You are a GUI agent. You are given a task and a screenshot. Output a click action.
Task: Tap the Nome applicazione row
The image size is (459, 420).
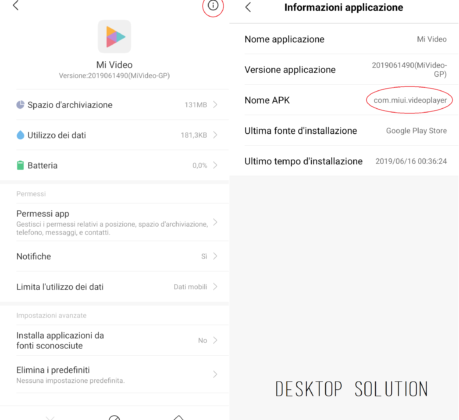(x=345, y=39)
